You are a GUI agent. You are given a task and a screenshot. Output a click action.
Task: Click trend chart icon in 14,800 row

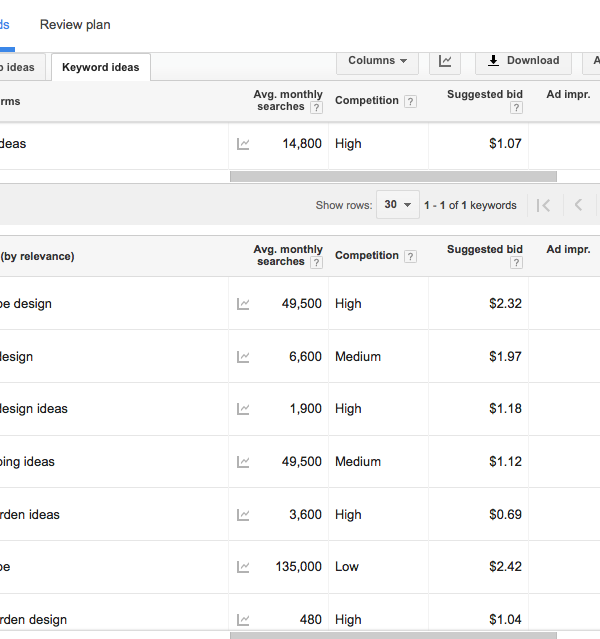click(243, 144)
